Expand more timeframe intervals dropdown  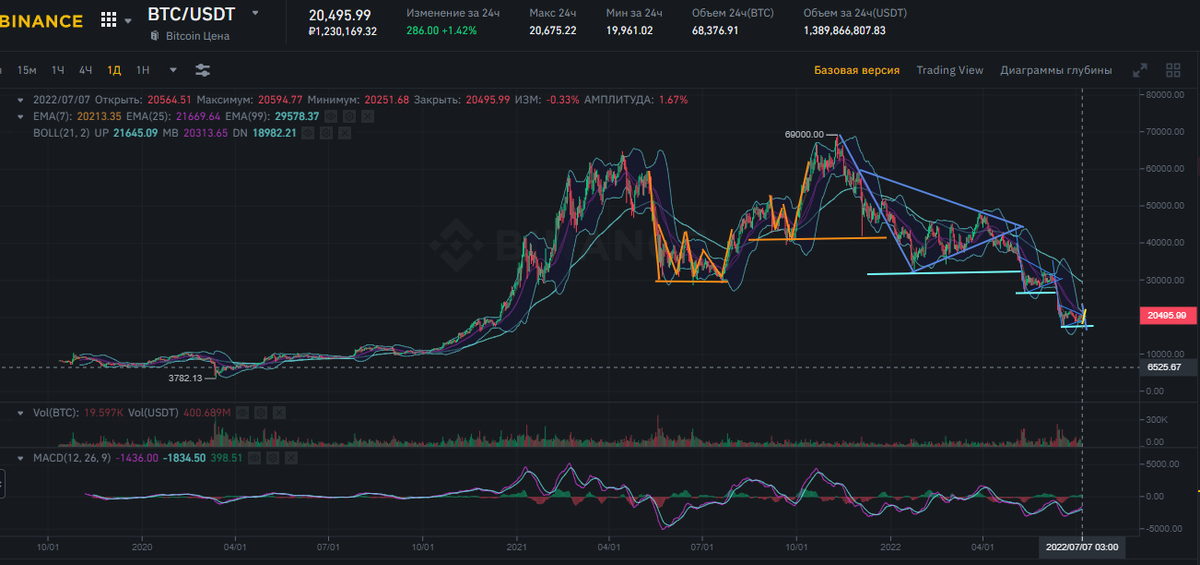coord(173,70)
